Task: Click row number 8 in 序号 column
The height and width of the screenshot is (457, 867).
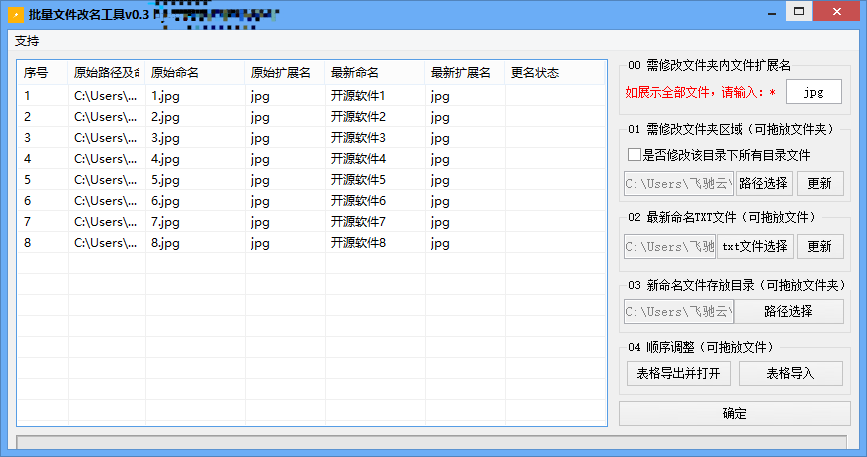Action: tap(43, 243)
